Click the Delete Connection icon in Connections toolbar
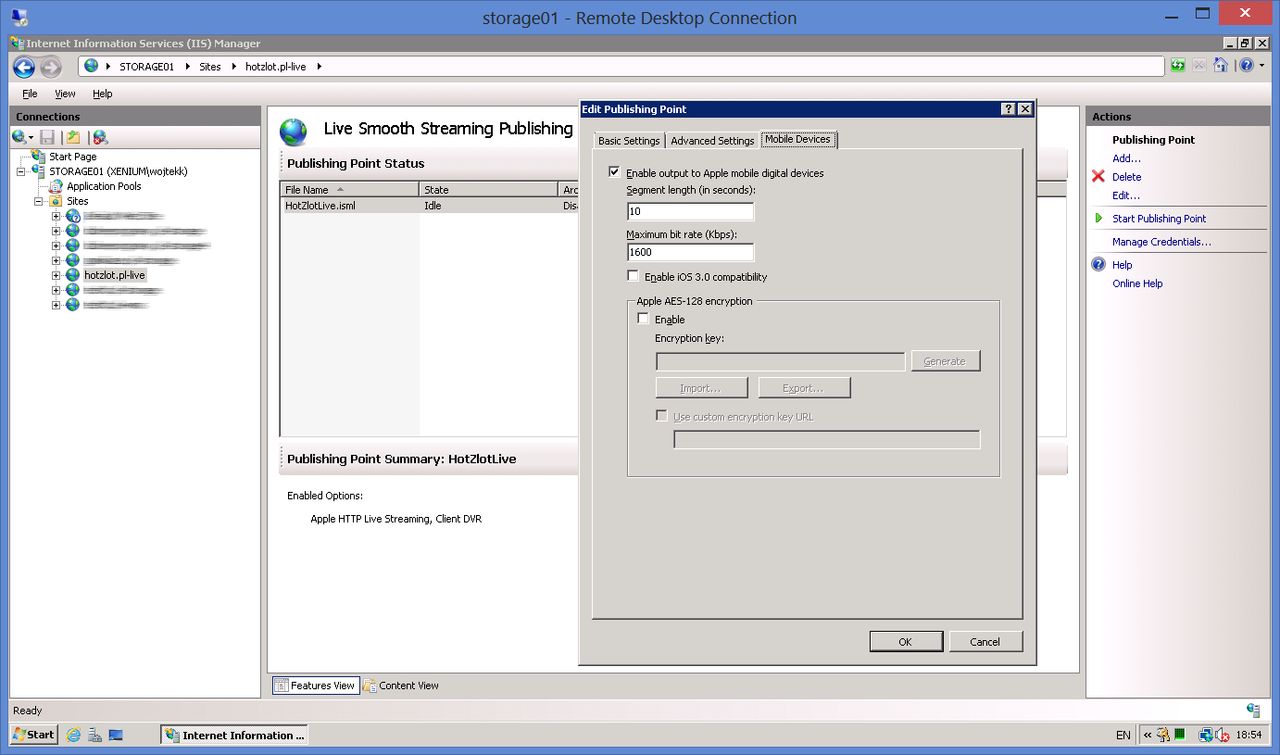Viewport: 1280px width, 755px height. coord(100,137)
